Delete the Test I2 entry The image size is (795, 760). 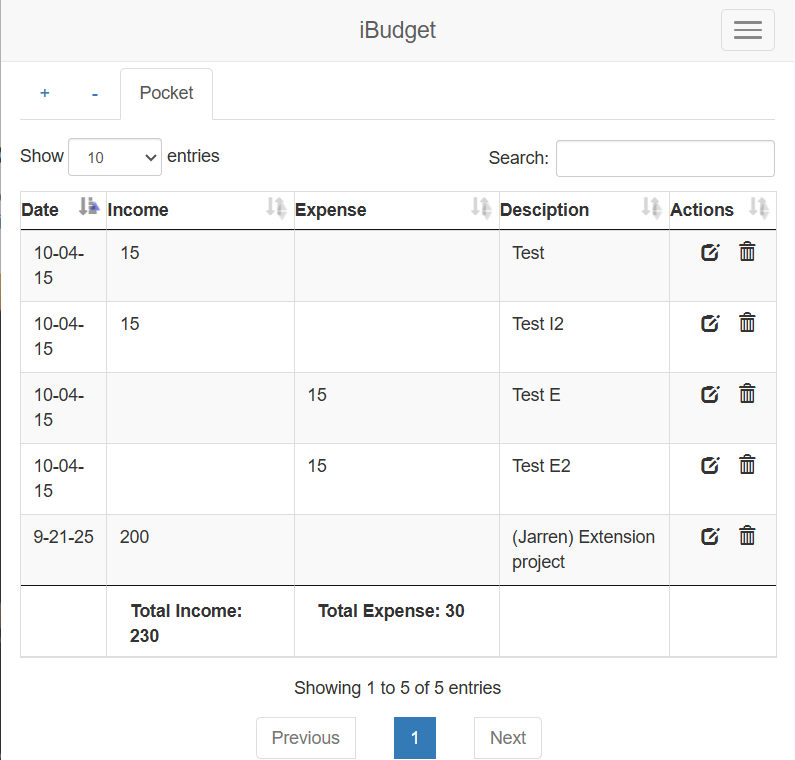[747, 323]
